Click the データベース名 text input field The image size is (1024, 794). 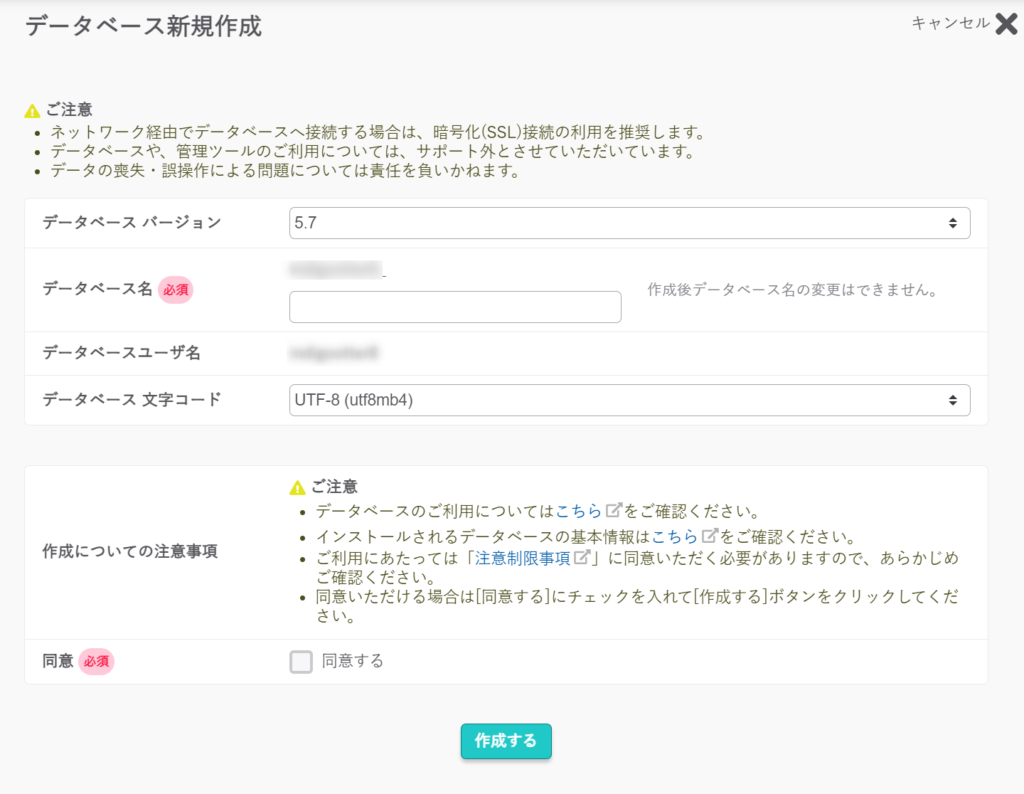click(x=455, y=307)
